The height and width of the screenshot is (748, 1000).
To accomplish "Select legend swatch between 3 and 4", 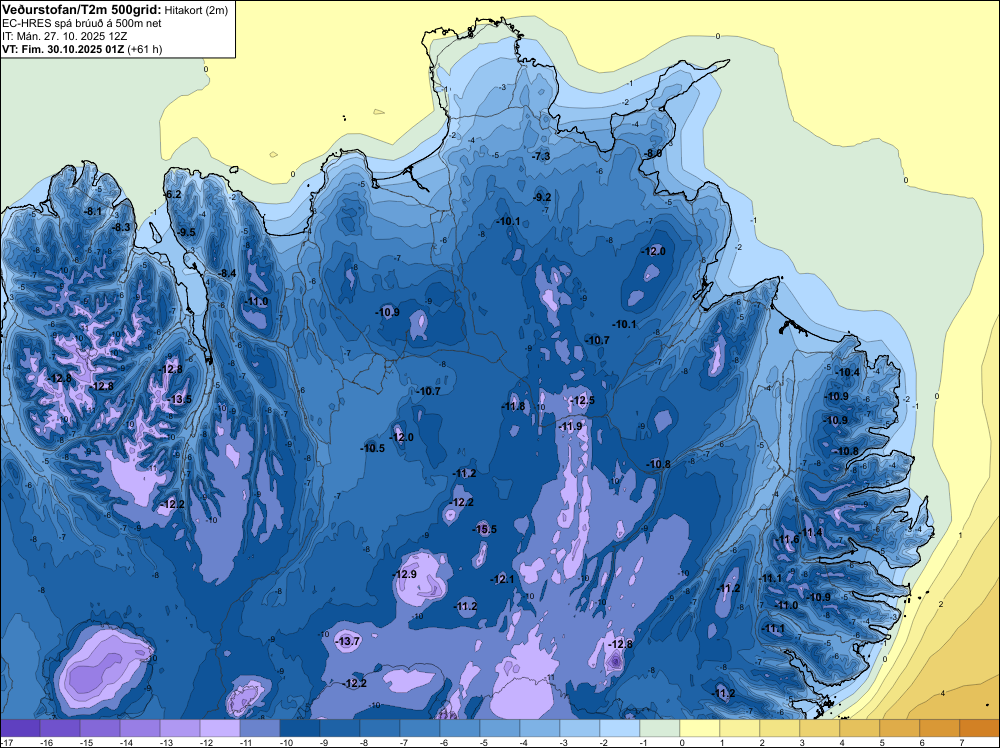I will point(820,728).
